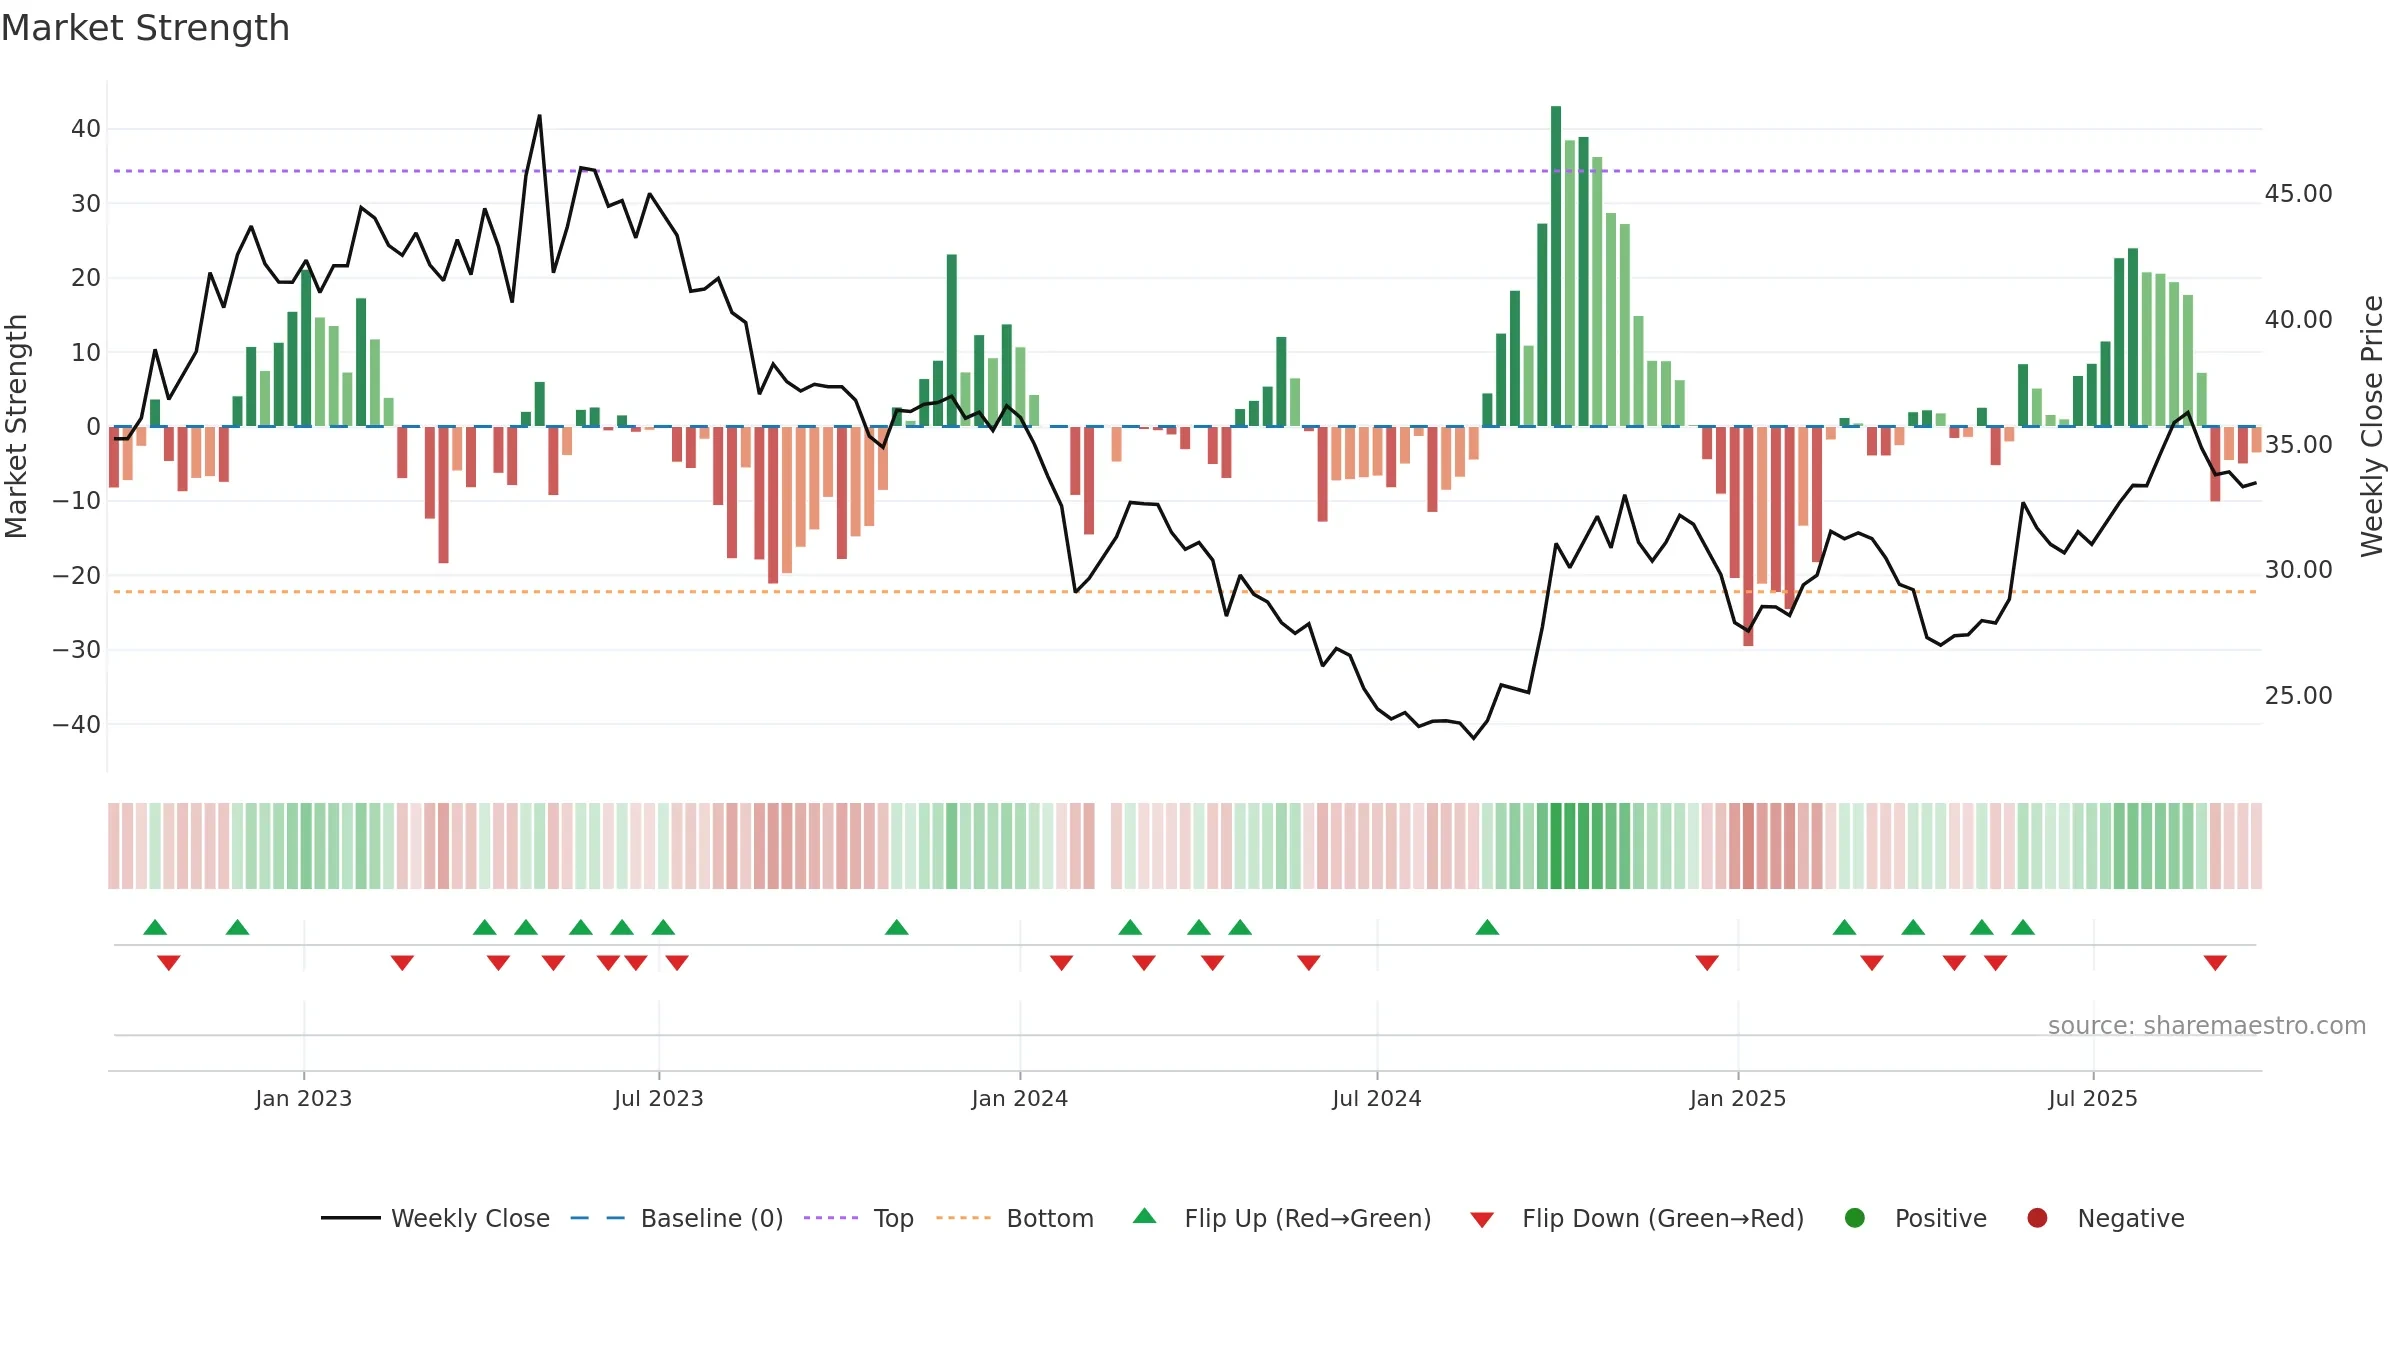
Task: Click the '45.00' price tick on the right axis
Action: click(x=2298, y=194)
